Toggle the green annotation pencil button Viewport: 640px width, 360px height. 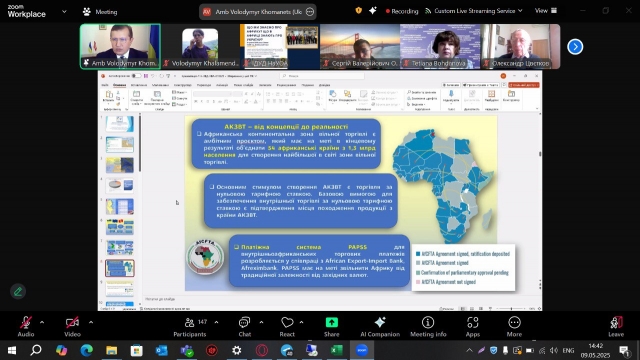[x=18, y=291]
